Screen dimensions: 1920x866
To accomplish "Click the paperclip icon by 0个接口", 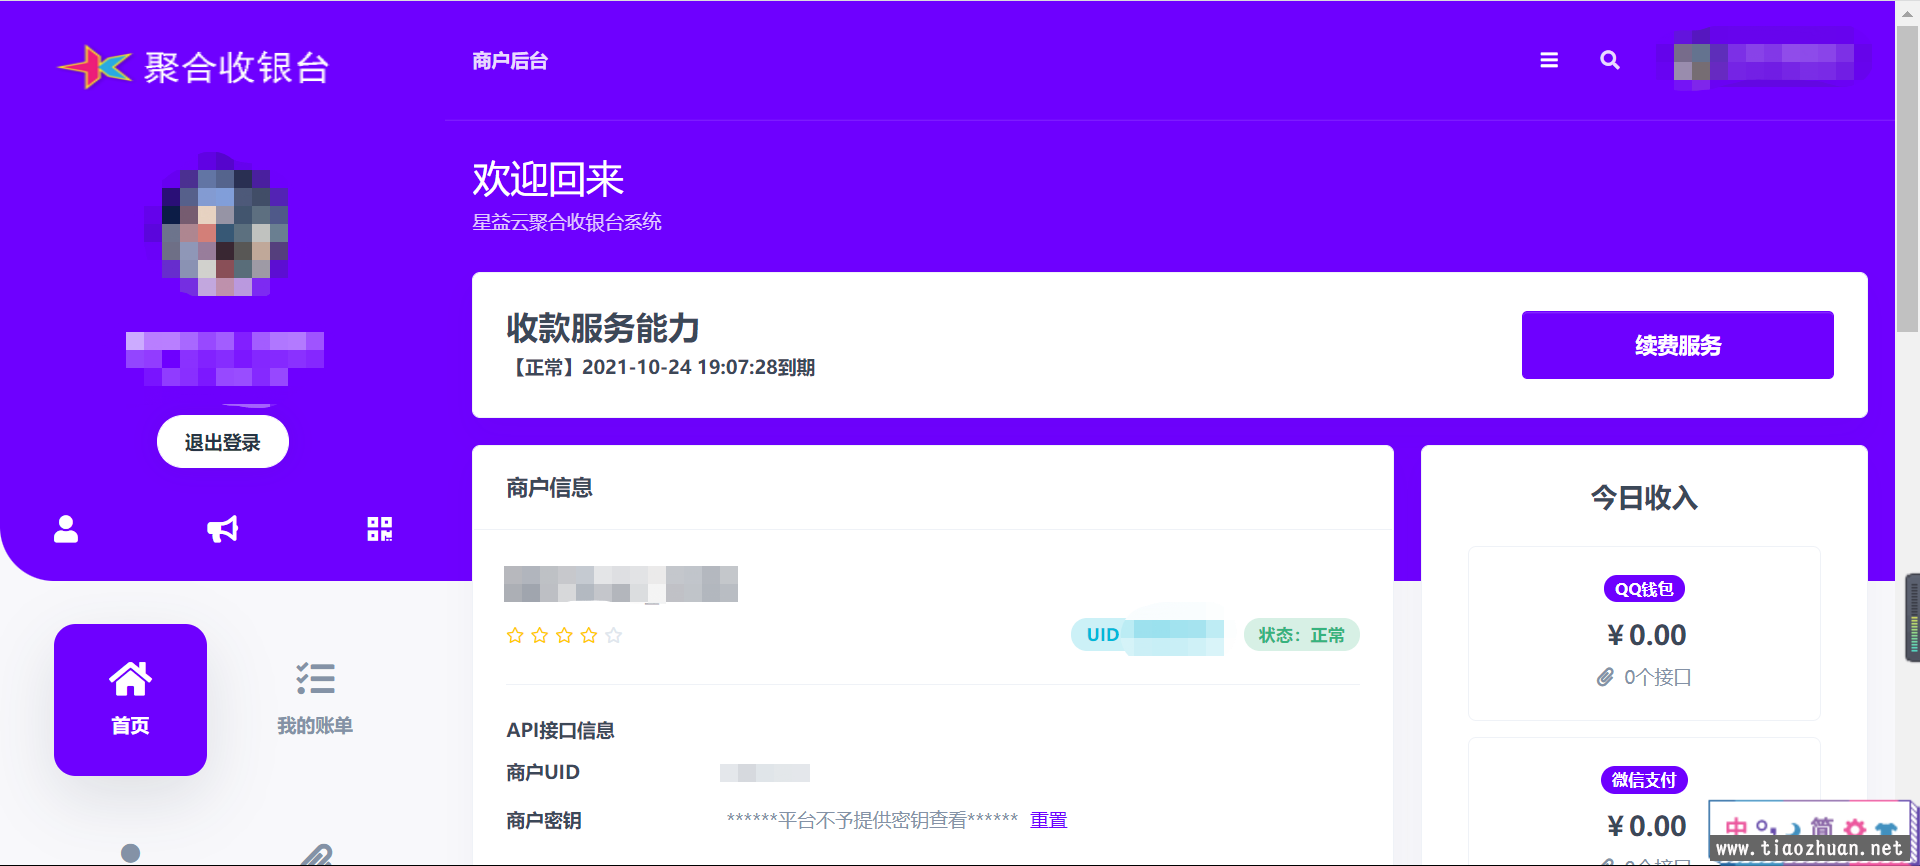I will pos(1605,677).
